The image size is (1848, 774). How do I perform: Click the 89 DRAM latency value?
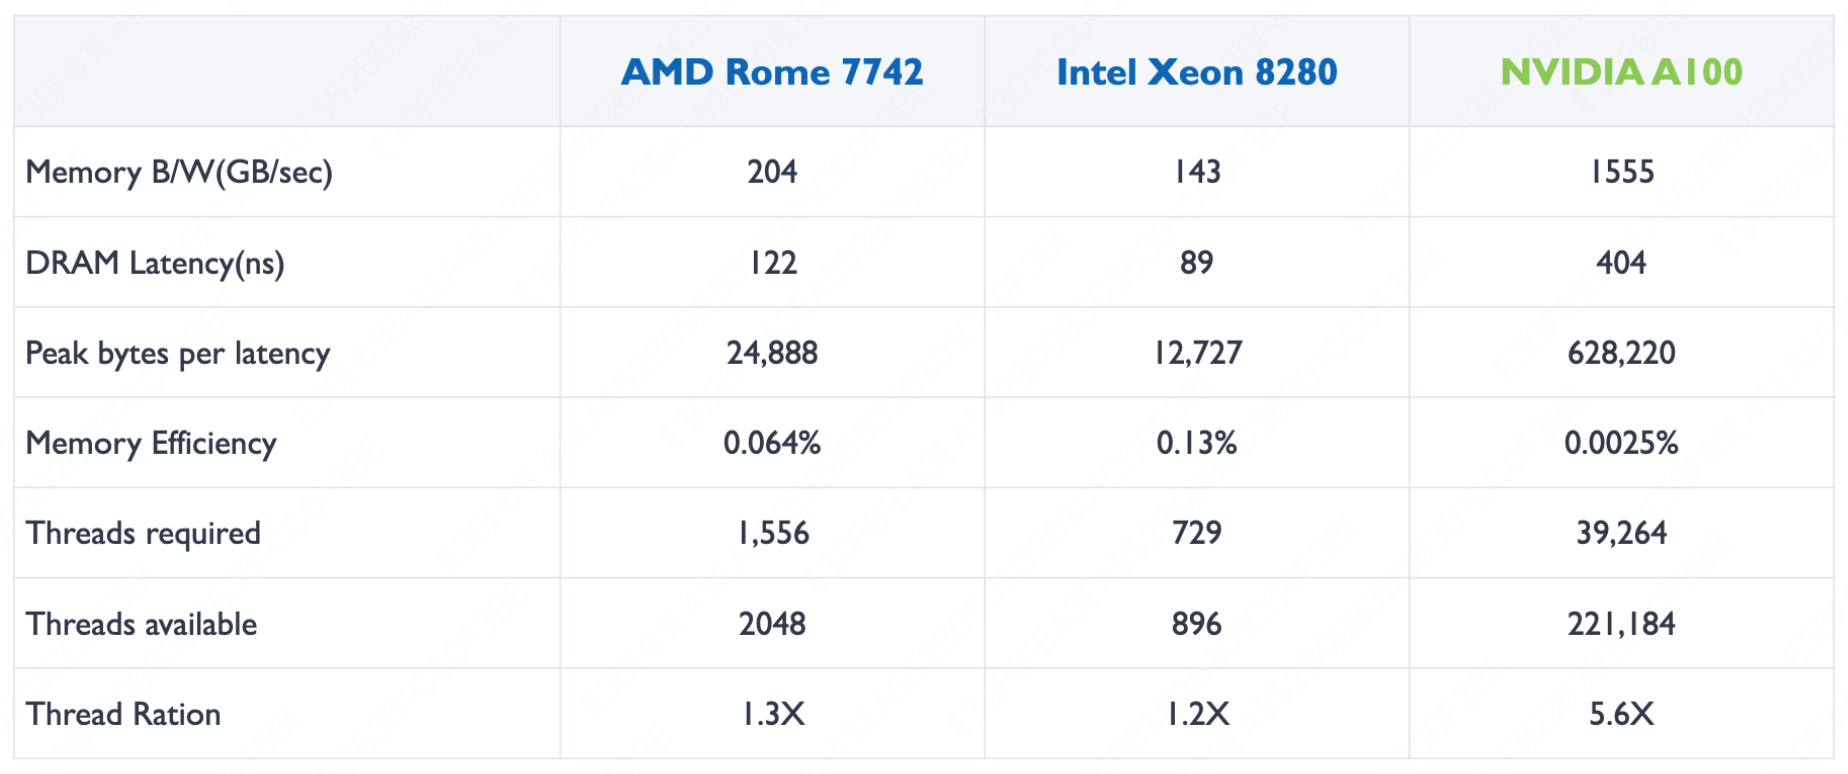pyautogui.click(x=1196, y=263)
